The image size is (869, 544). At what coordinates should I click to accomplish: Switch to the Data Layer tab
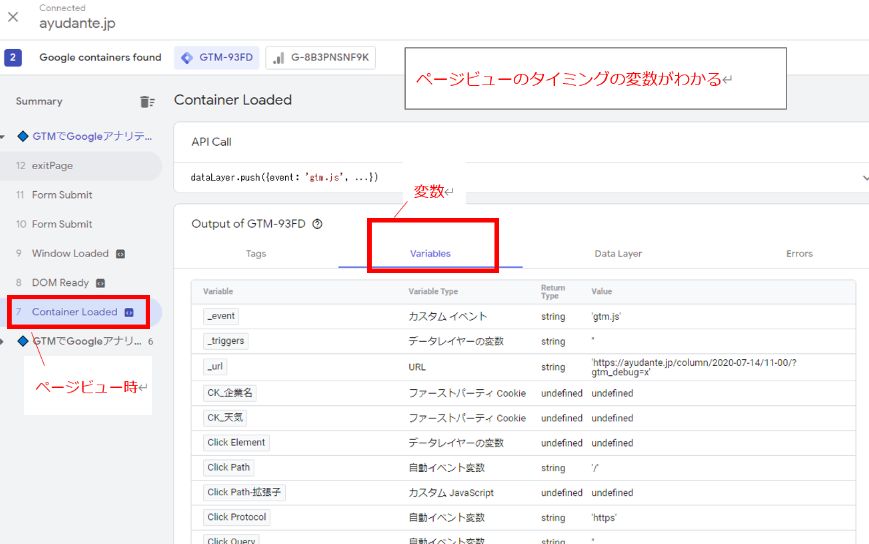[x=618, y=254]
